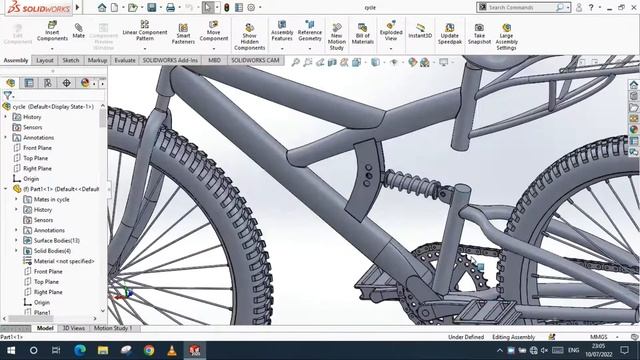Activate the Move Component tool

[213, 31]
